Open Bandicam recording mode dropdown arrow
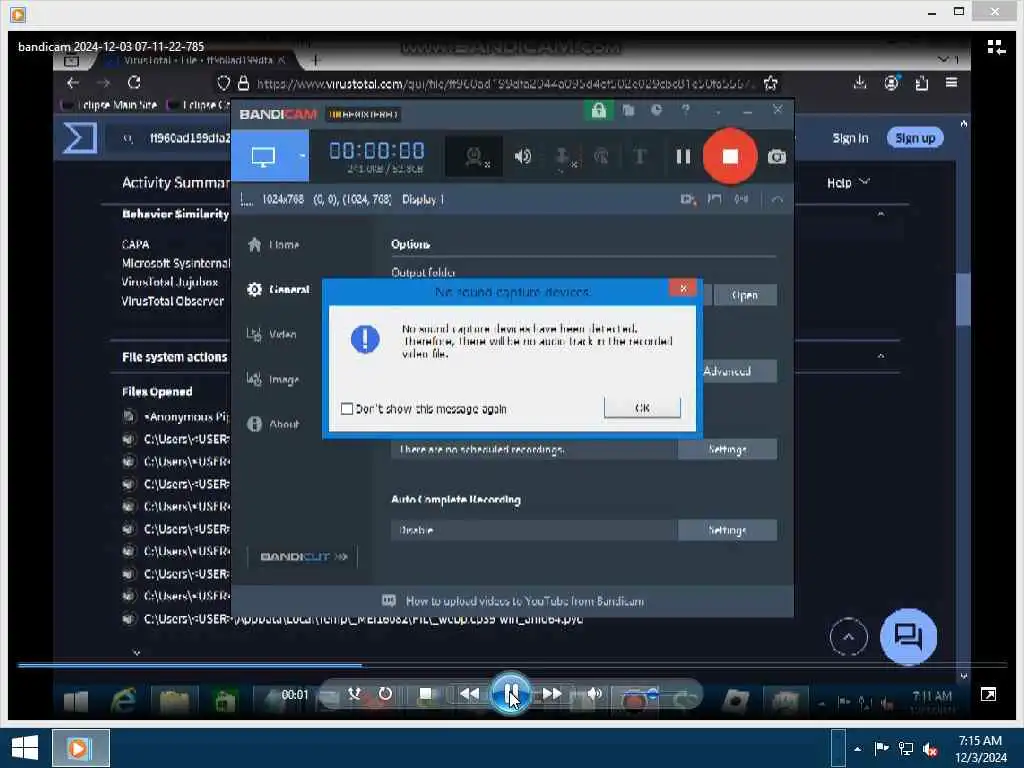Image resolution: width=1024 pixels, height=768 pixels. coord(302,156)
